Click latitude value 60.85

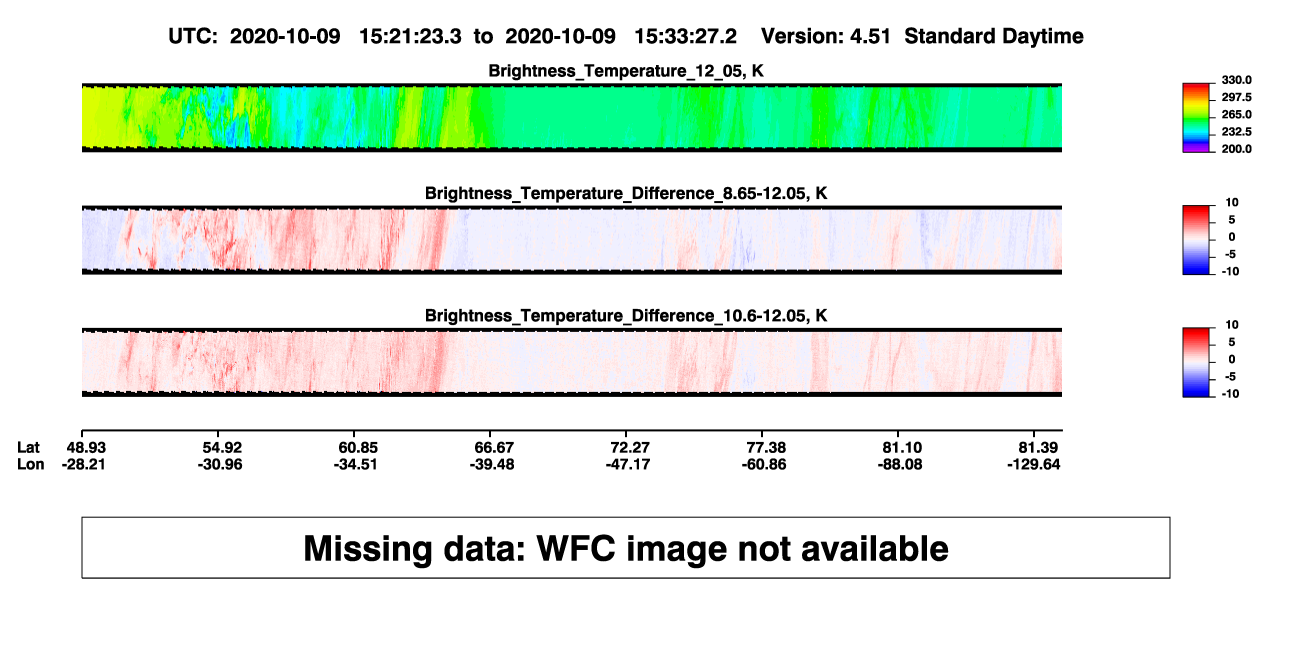(x=357, y=447)
